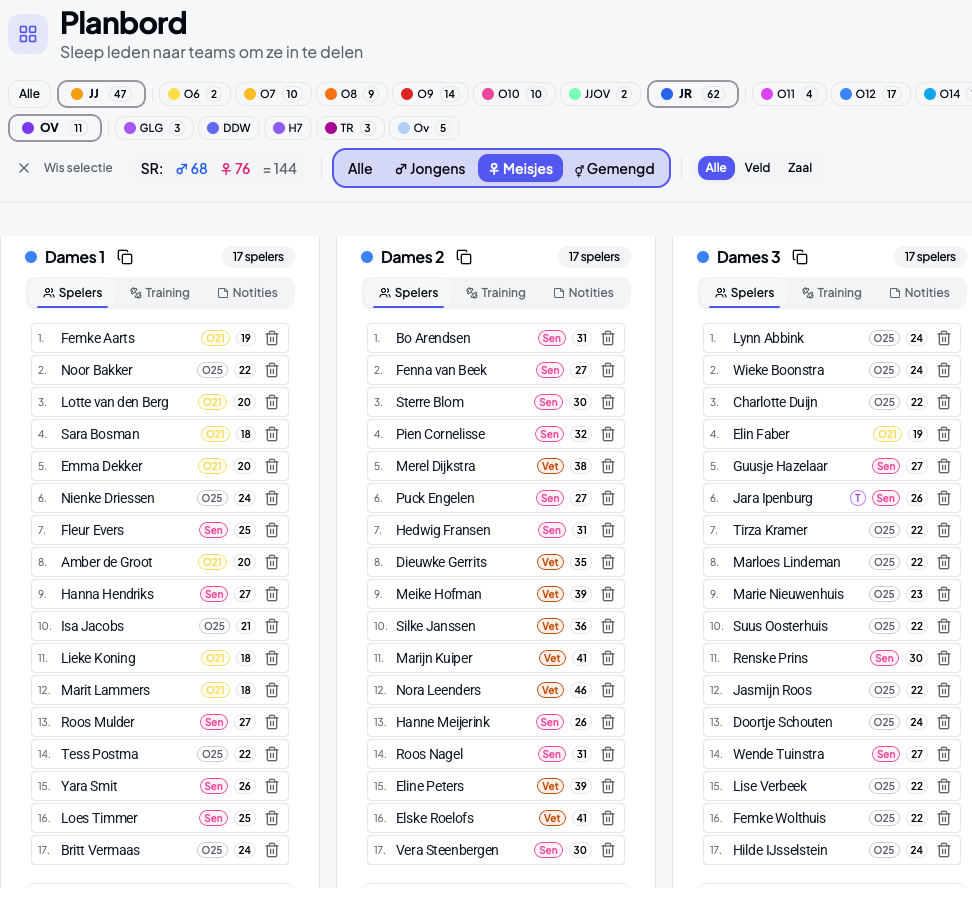
Task: Delete Jara Ipenburg from Dames 3
Action: (944, 498)
